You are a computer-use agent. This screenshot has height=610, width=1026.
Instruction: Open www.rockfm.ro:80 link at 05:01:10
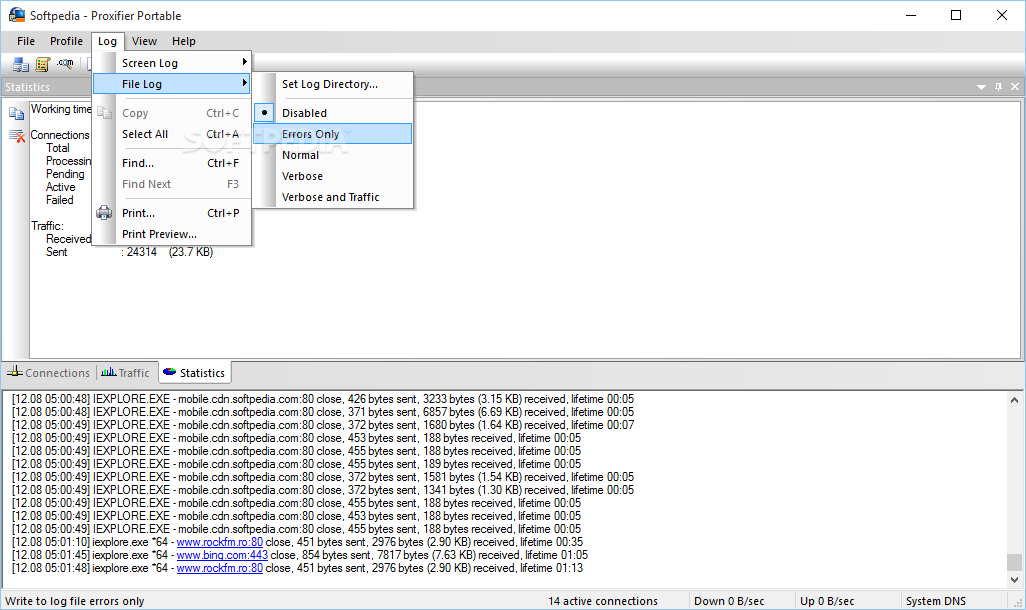coord(220,542)
